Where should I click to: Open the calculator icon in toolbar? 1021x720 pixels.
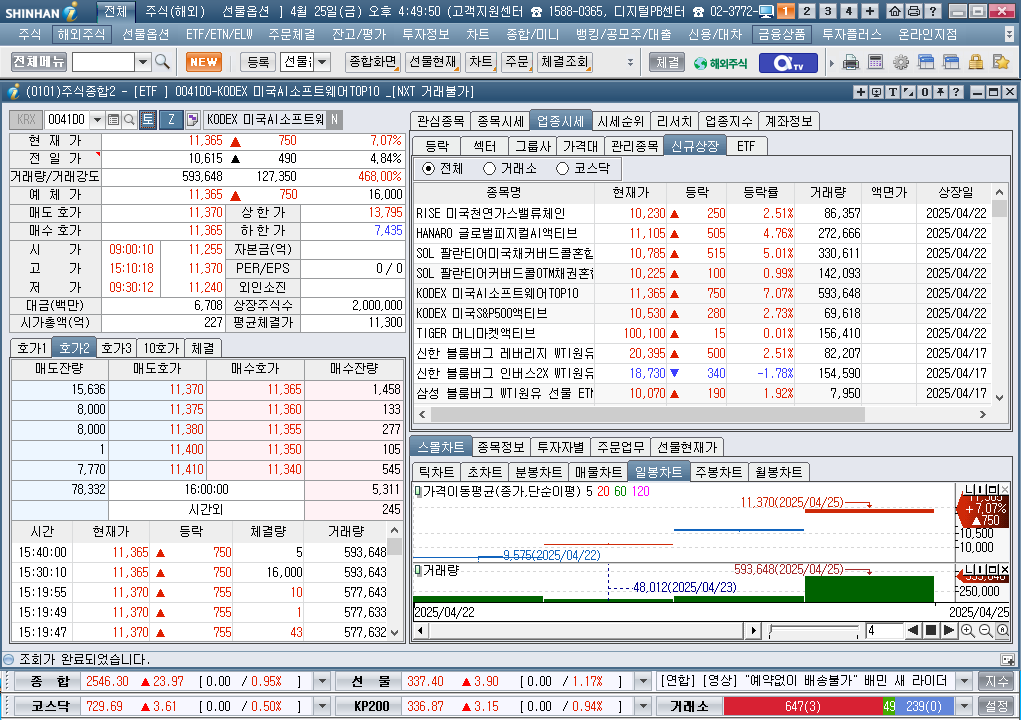pyautogui.click(x=875, y=62)
